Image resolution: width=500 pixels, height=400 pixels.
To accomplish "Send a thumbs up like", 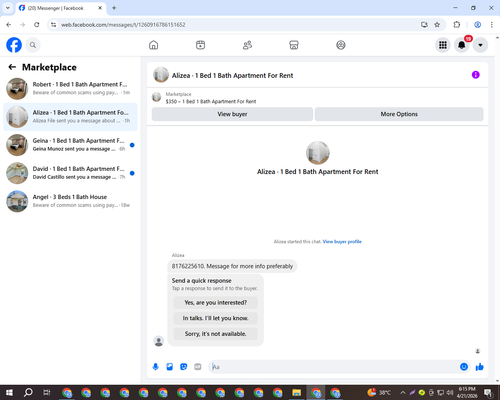I will (480, 367).
